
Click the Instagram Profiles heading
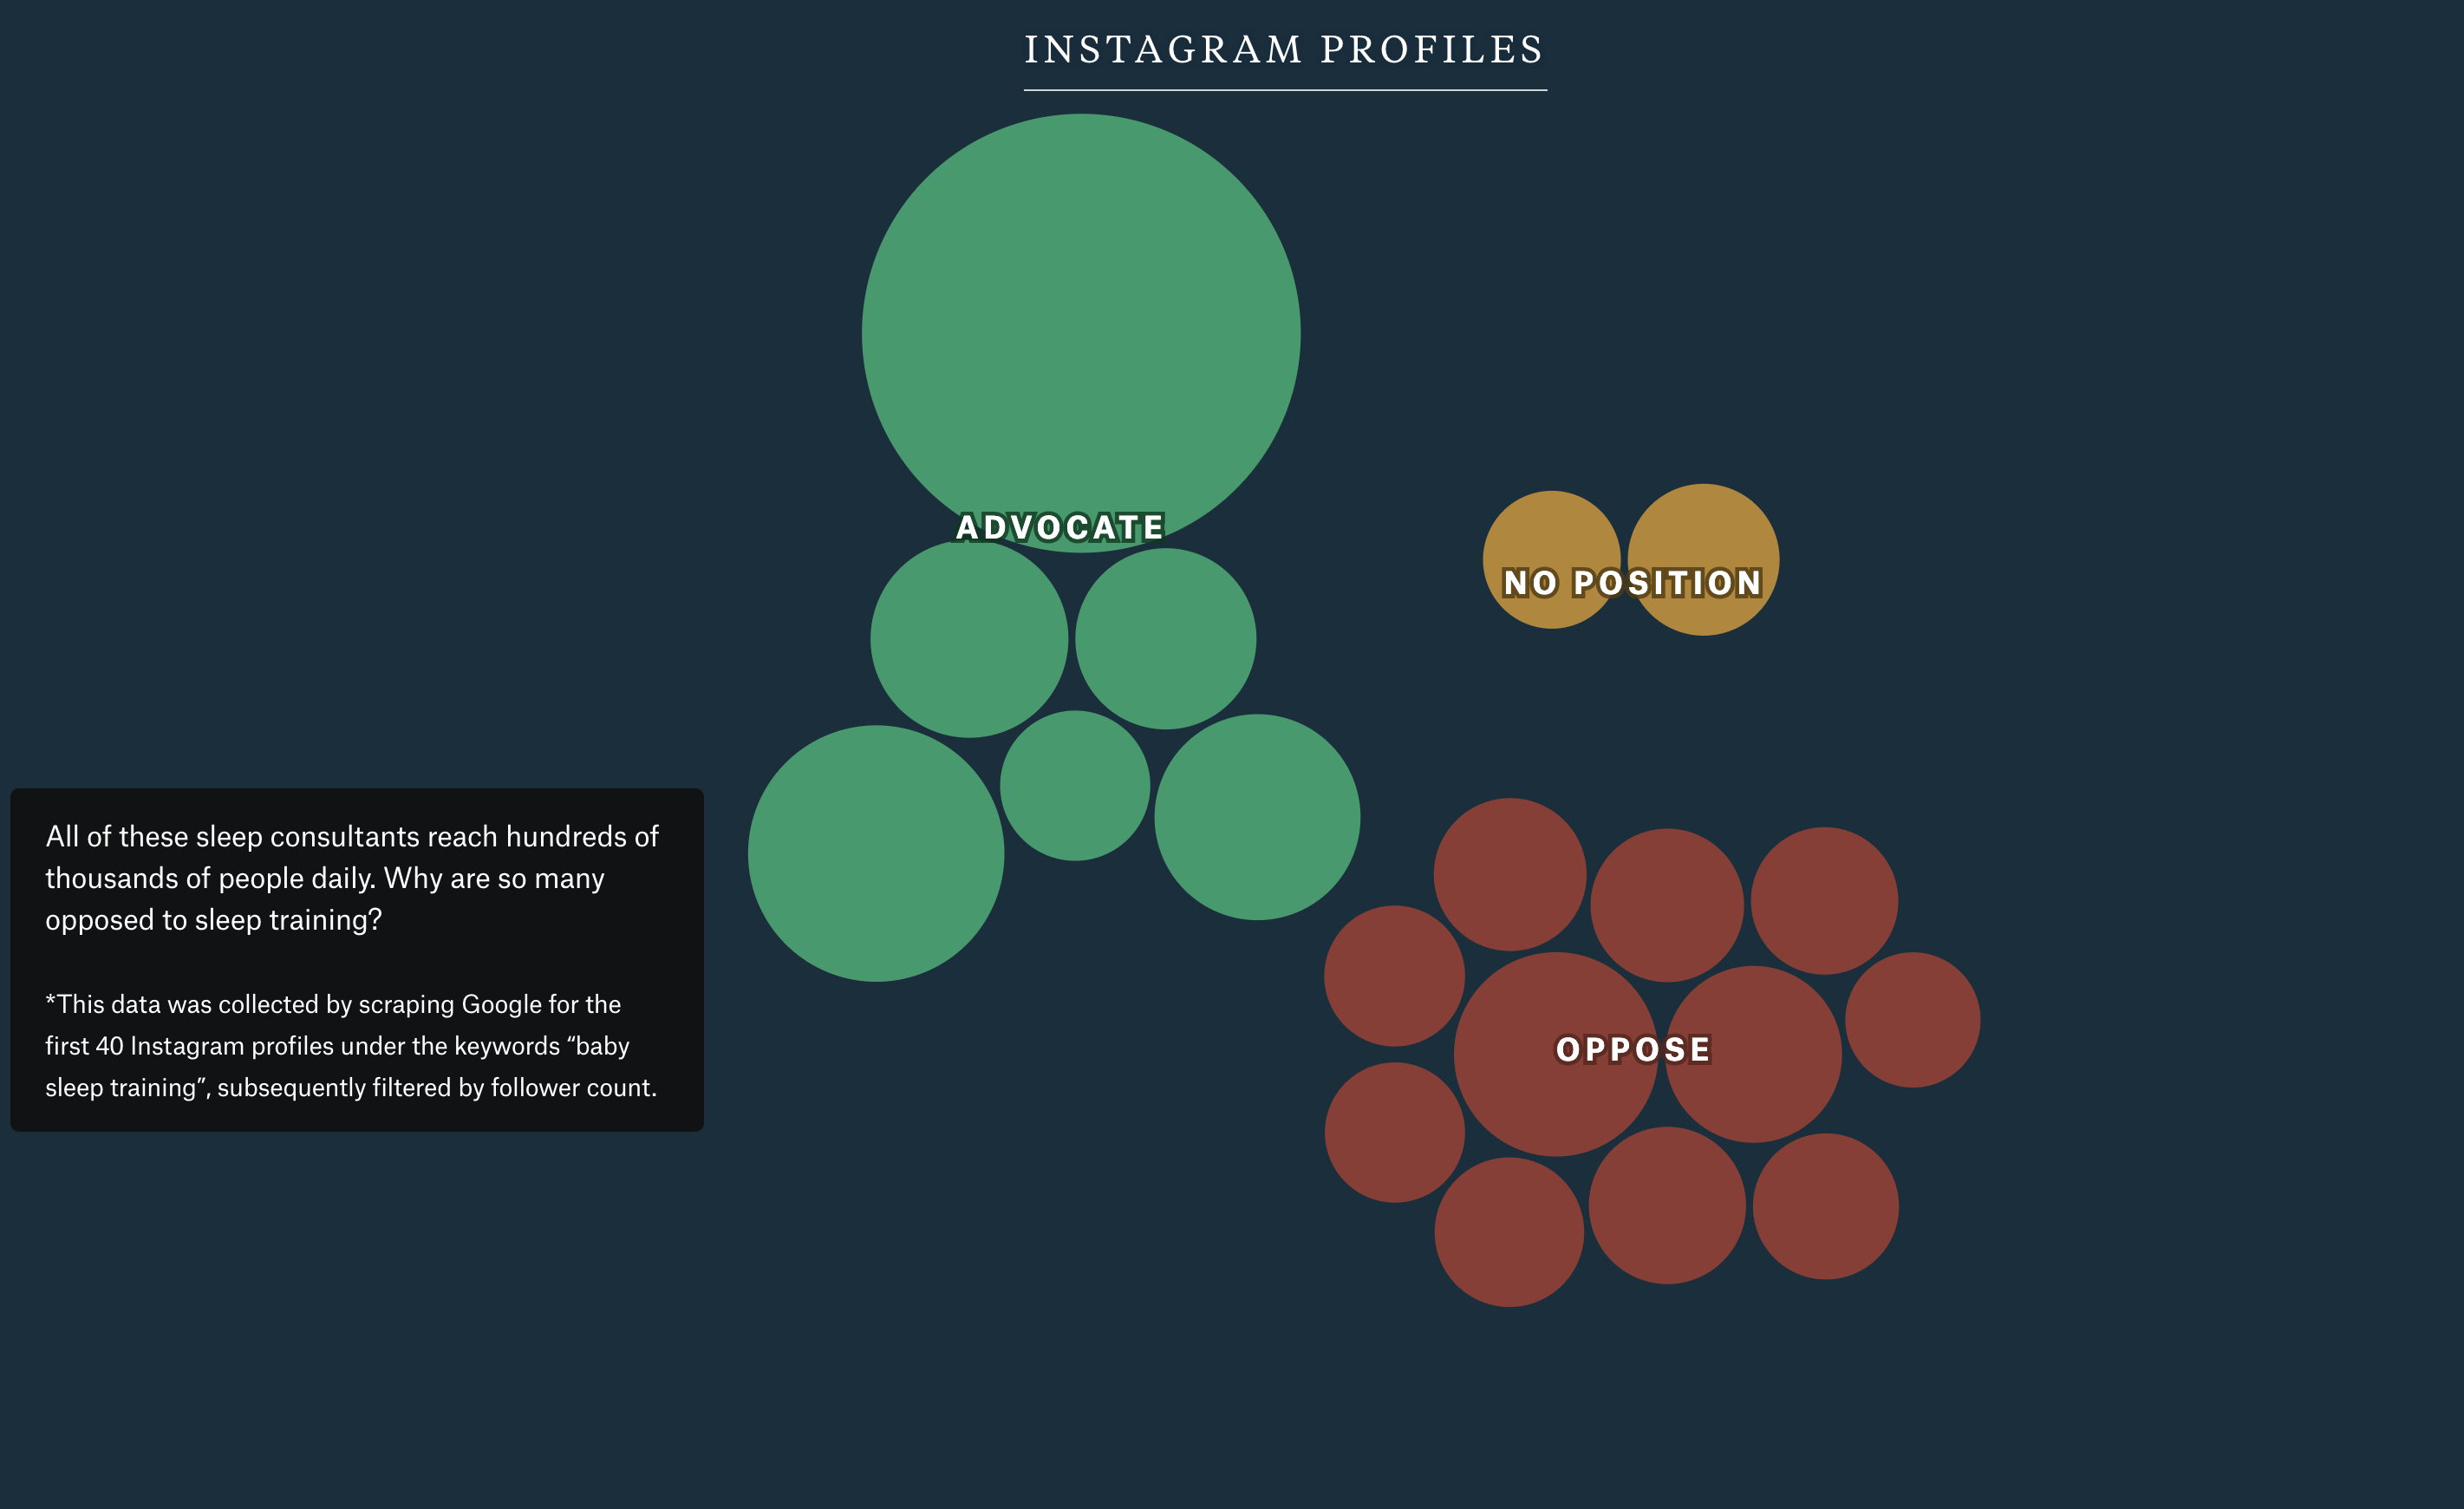point(1285,50)
